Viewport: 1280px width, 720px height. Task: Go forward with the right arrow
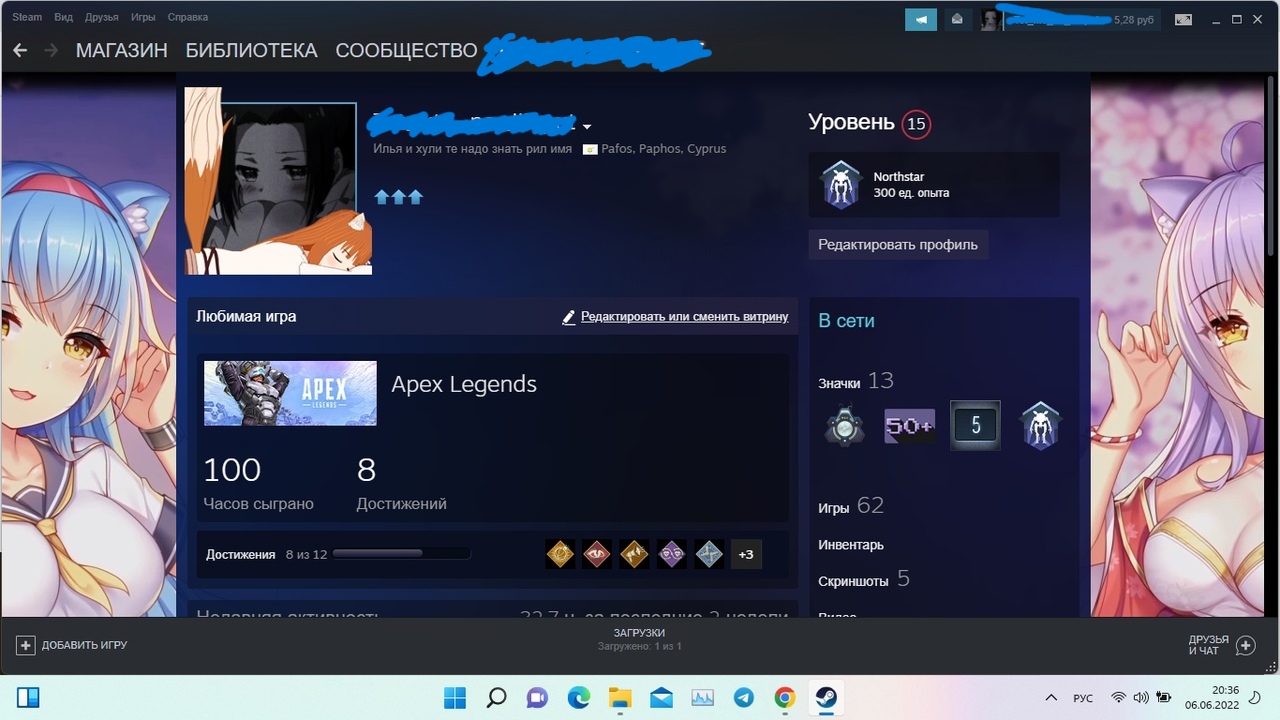[x=51, y=50]
